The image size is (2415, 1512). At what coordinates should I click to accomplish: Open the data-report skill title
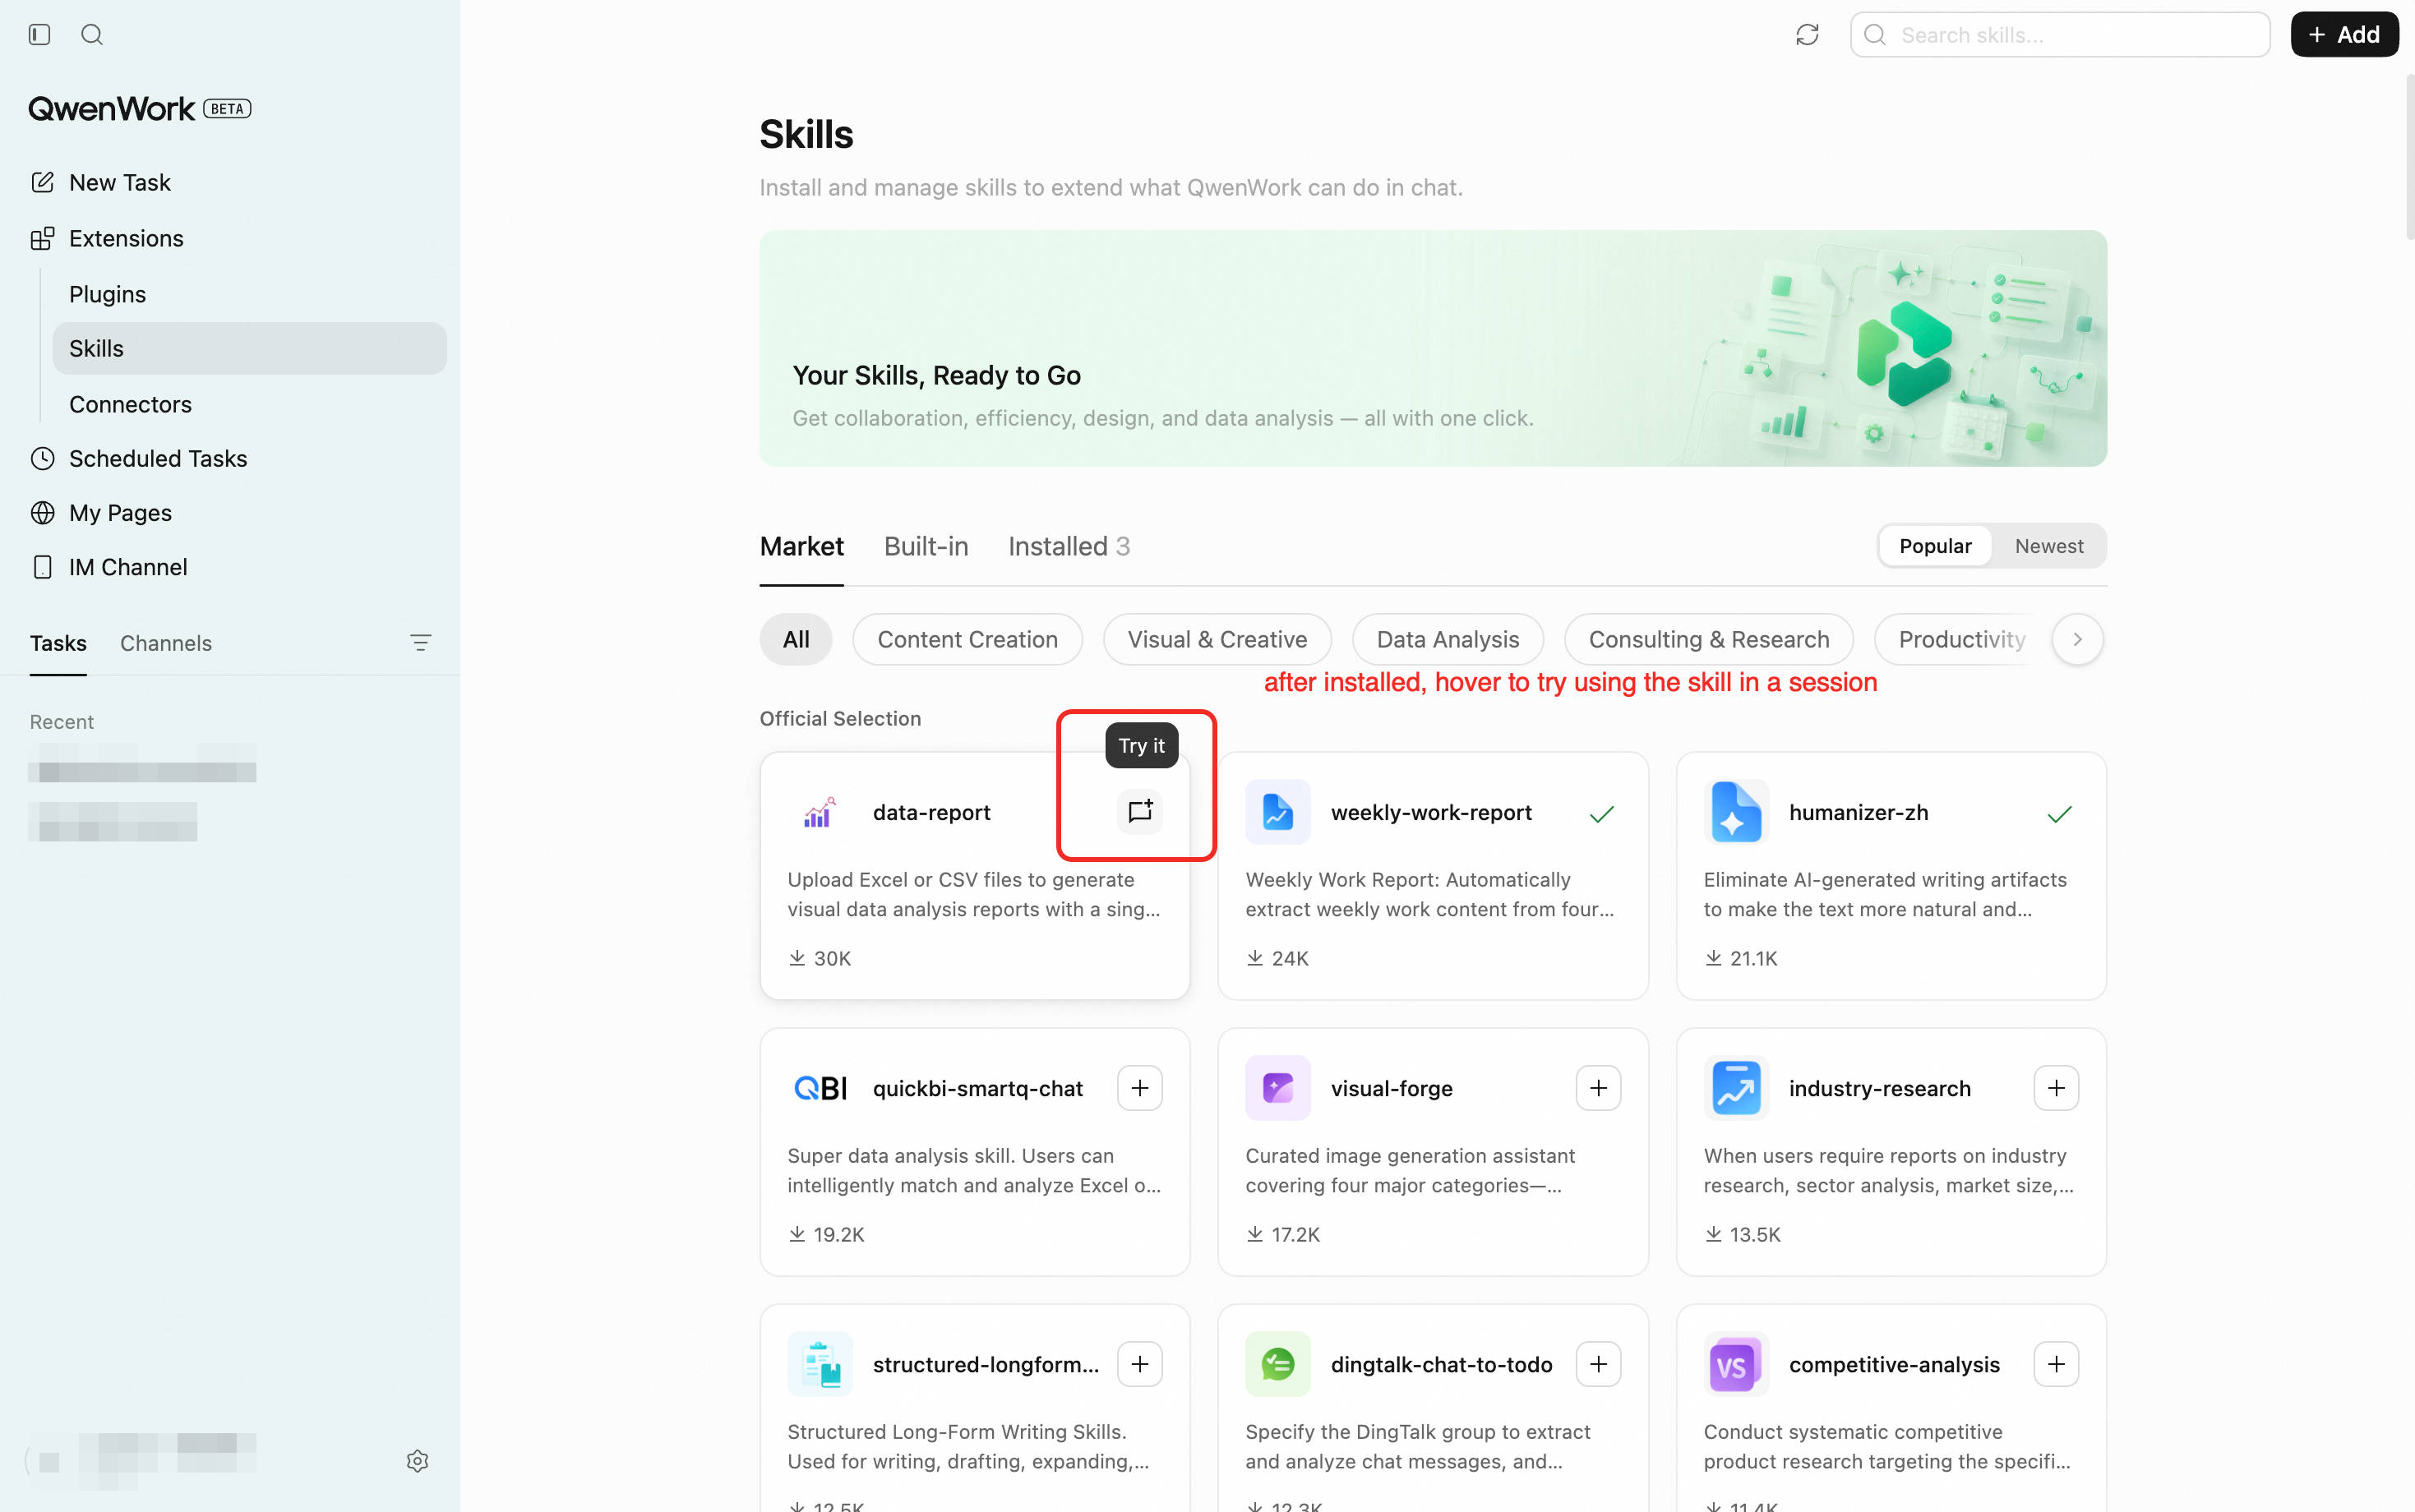(x=931, y=812)
